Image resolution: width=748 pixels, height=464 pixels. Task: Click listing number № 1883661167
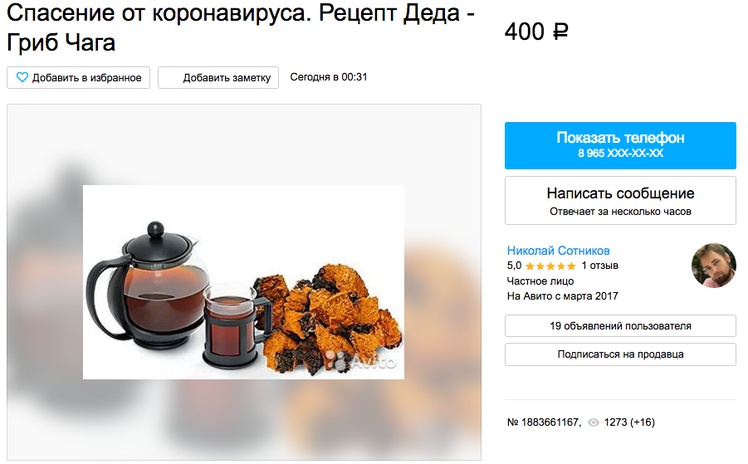coord(544,423)
